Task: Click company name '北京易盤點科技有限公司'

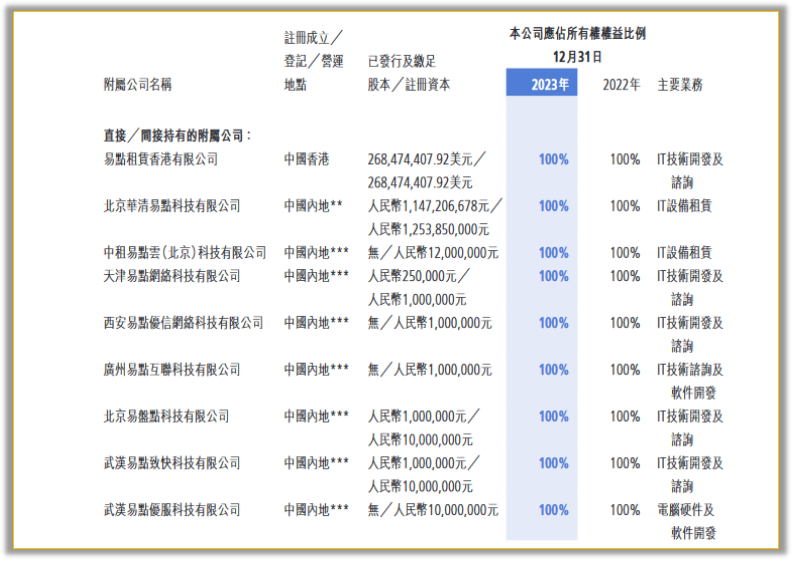Action: [166, 416]
